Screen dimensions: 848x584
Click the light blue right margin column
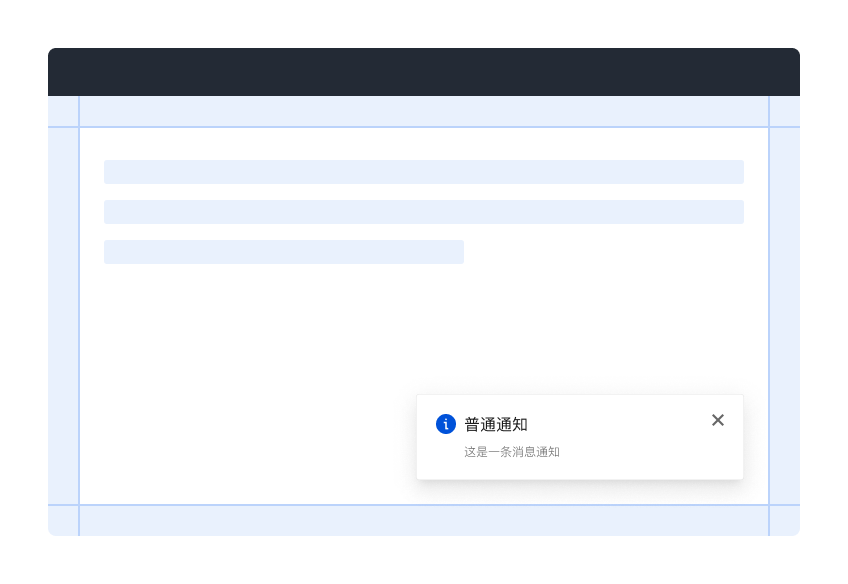tap(785, 316)
